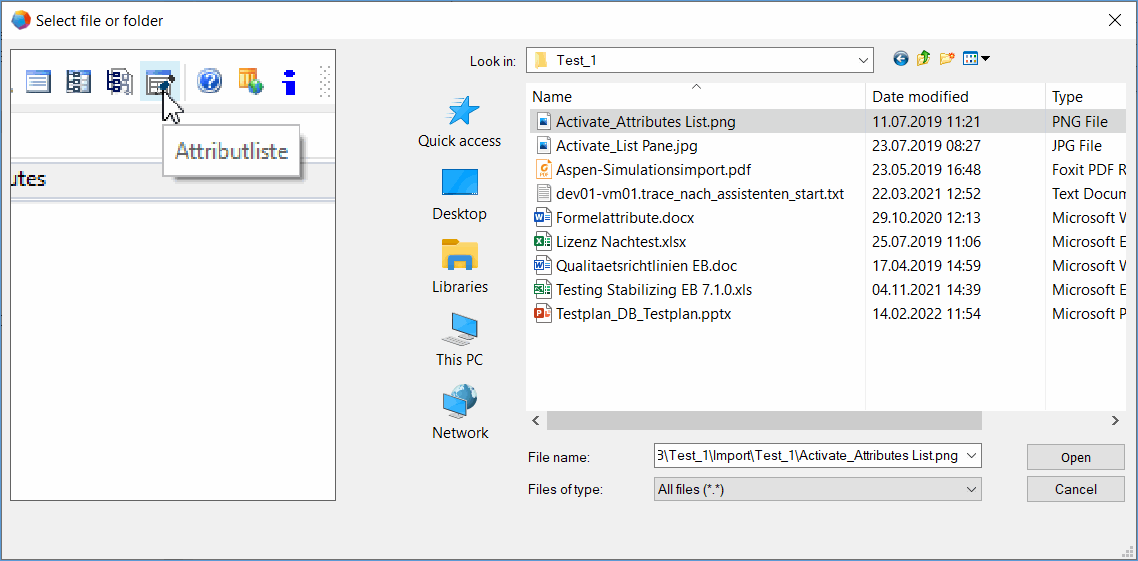Expand the Files of type dropdown
Viewport: 1138px width, 561px height.
click(971, 489)
